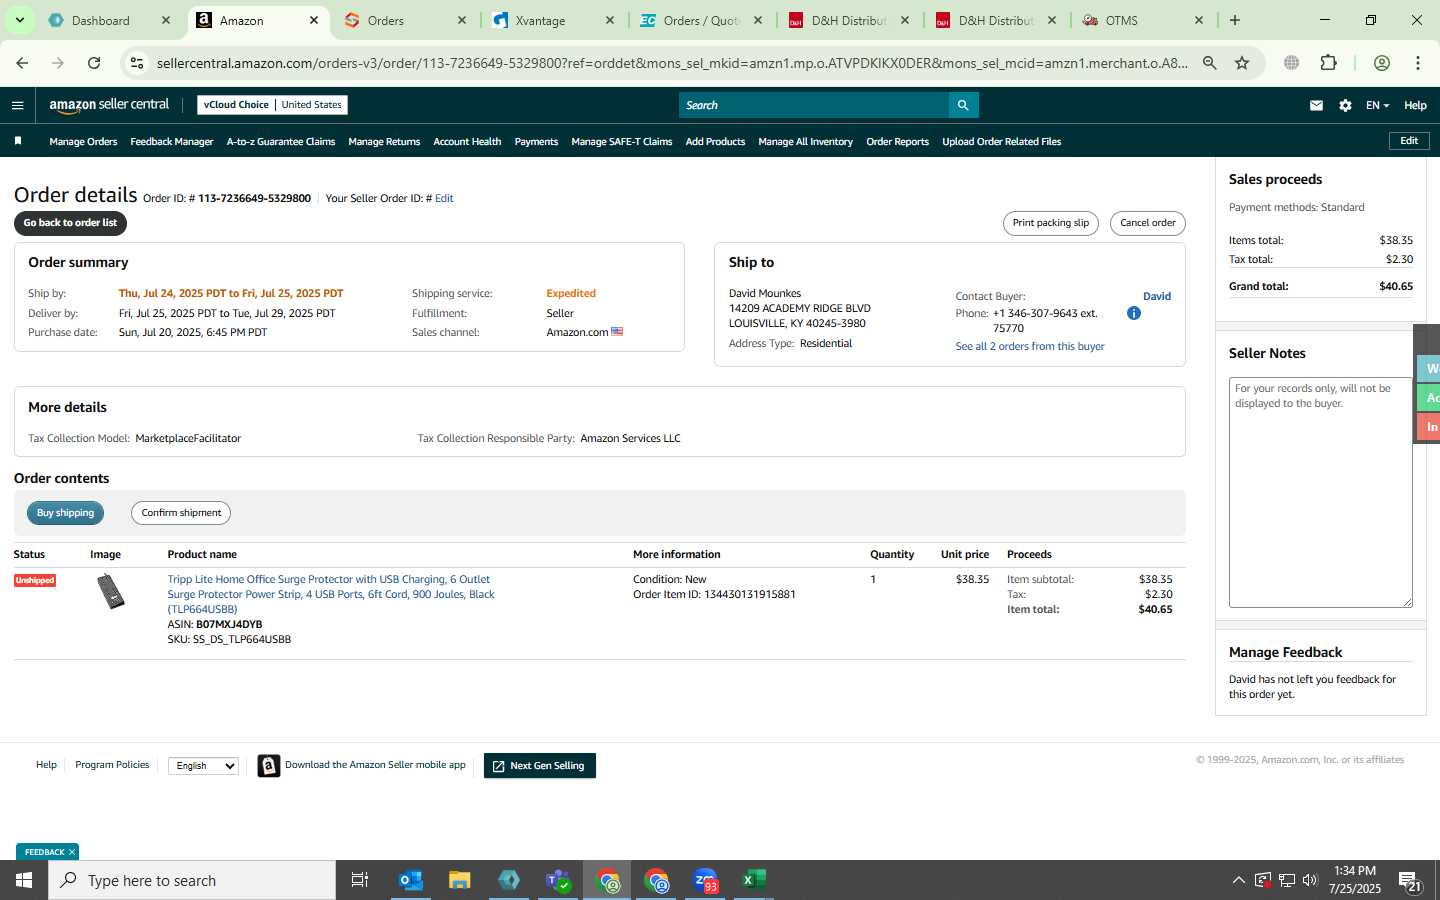Show hidden system tray icons
1440x900 pixels.
point(1238,880)
